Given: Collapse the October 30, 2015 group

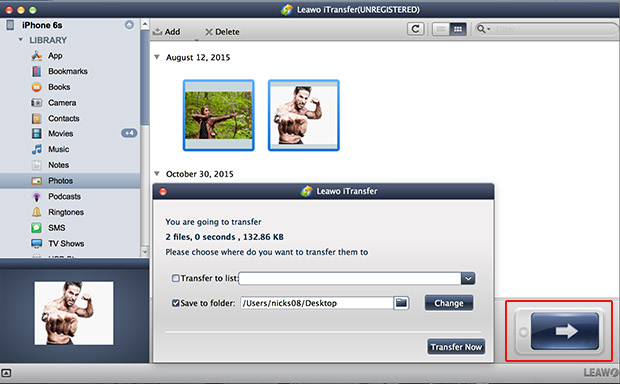Looking at the screenshot, I should [x=157, y=174].
